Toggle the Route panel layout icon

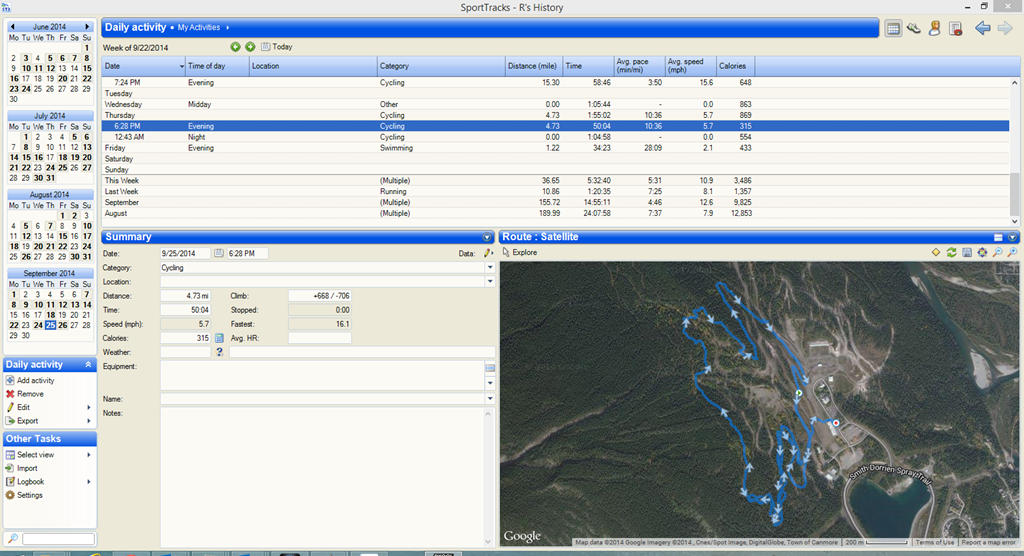pyautogui.click(x=998, y=237)
